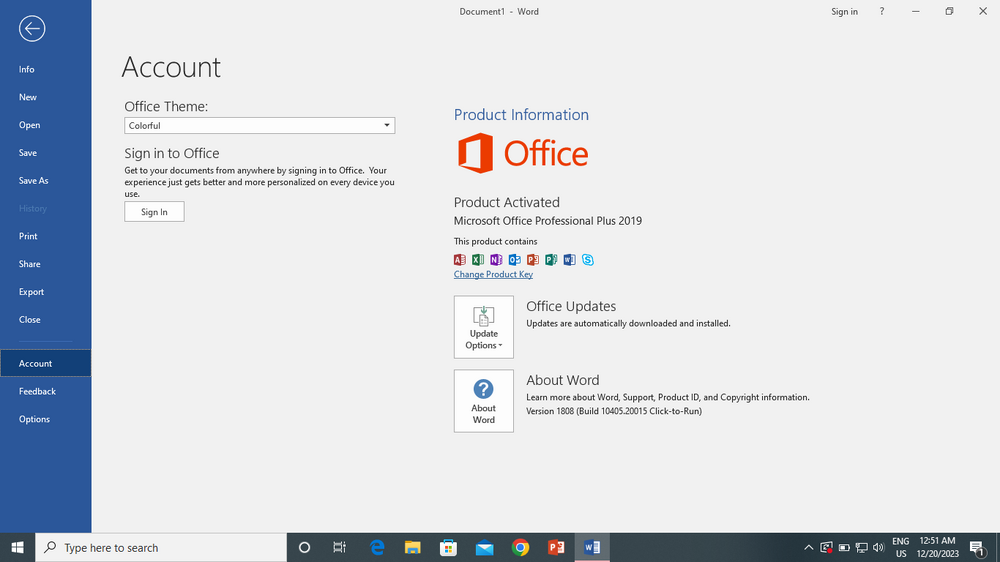Open the About Word dialog

pyautogui.click(x=483, y=401)
